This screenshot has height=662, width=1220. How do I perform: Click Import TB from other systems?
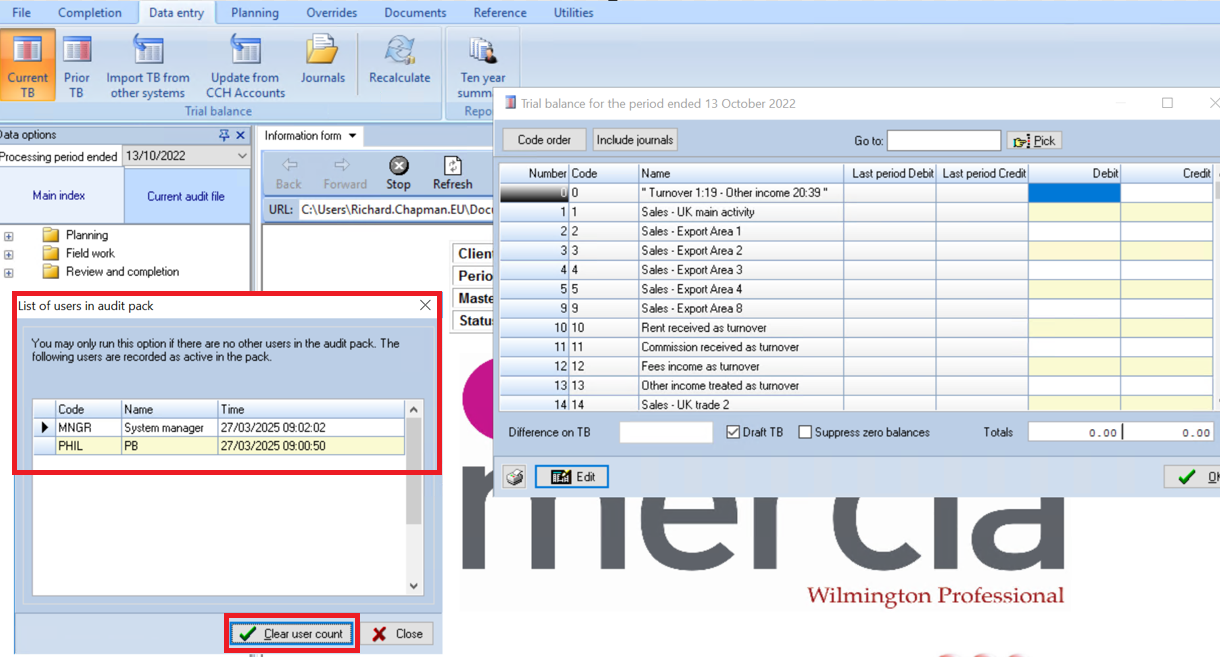(148, 66)
